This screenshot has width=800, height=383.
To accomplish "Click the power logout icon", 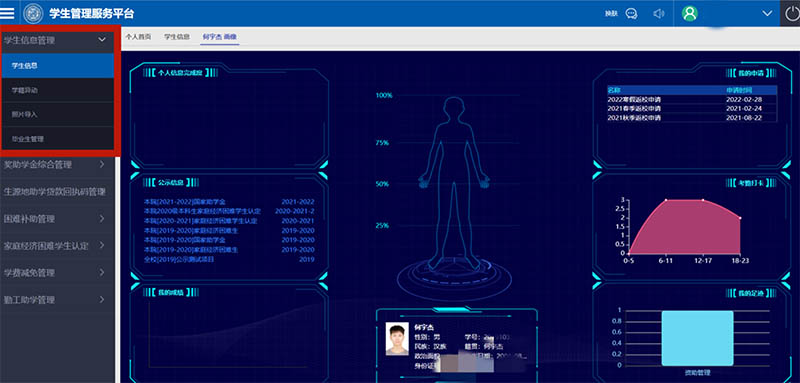I will 792,14.
